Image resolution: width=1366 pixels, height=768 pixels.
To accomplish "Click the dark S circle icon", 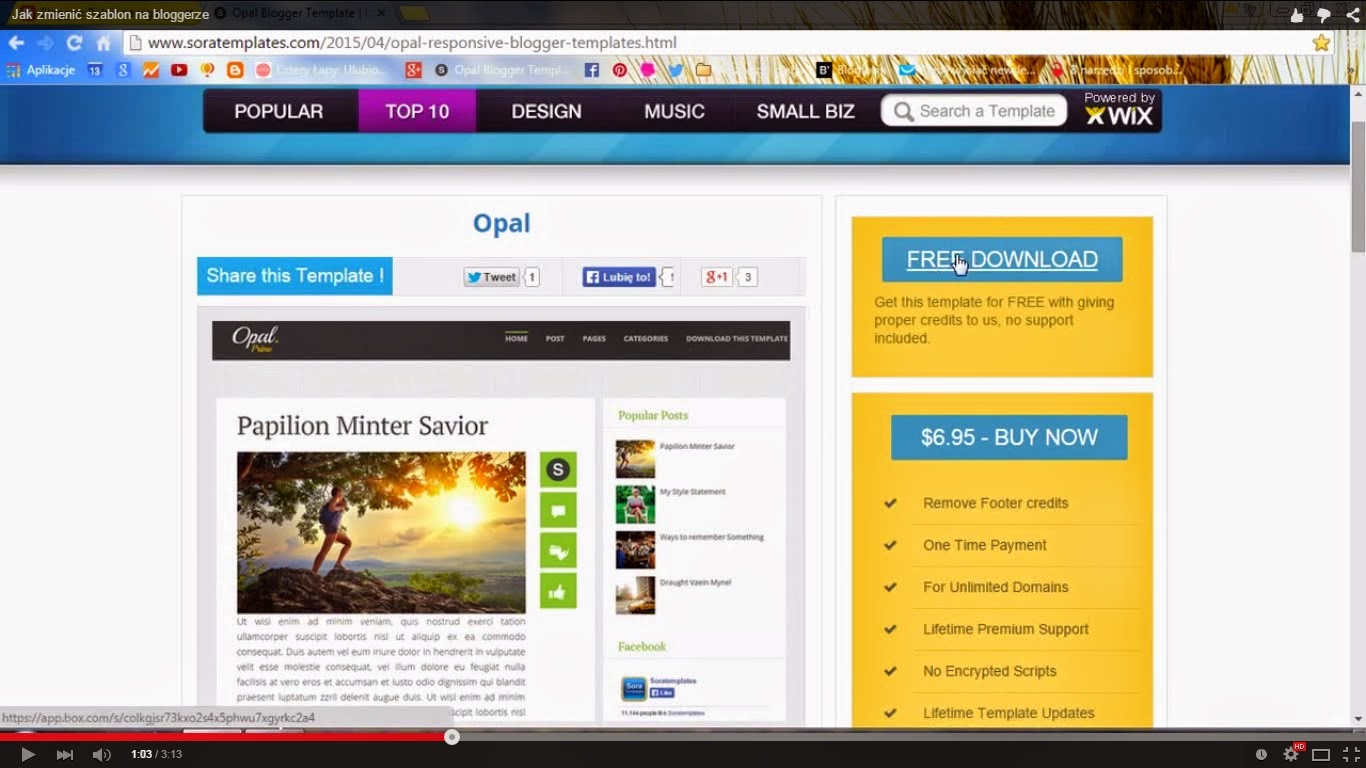I will [x=558, y=469].
